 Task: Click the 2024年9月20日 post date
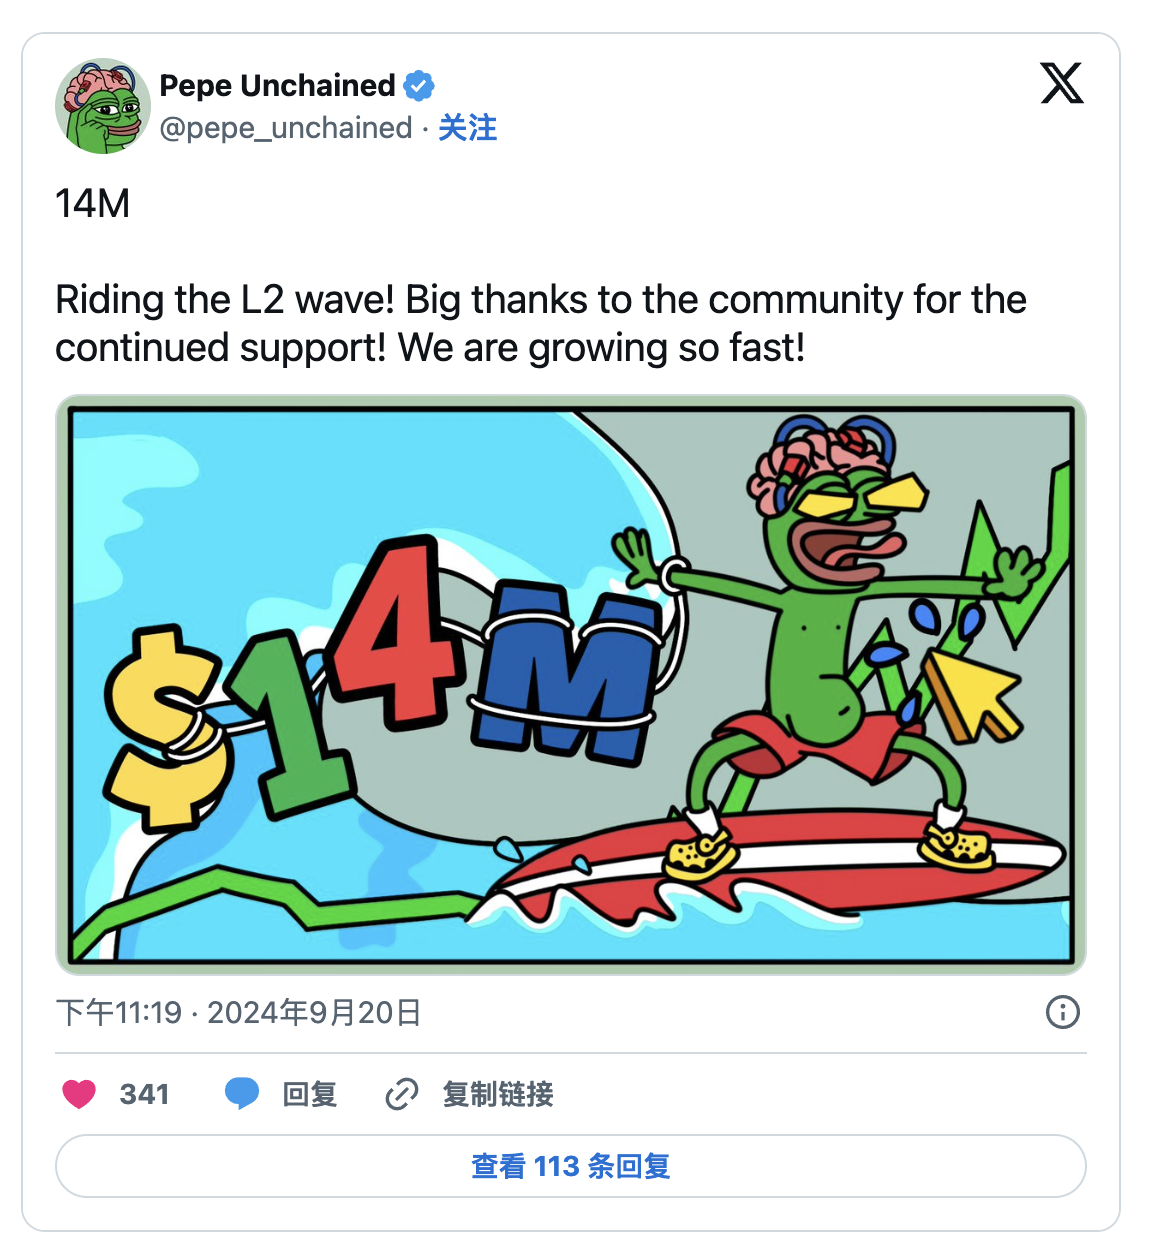coord(314,1013)
